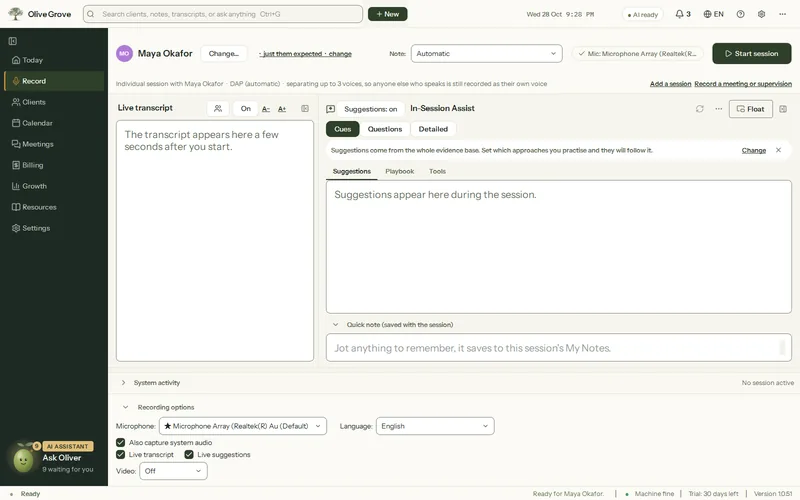Open the Video Off dropdown
Viewport: 800px width, 500px height.
pos(173,471)
